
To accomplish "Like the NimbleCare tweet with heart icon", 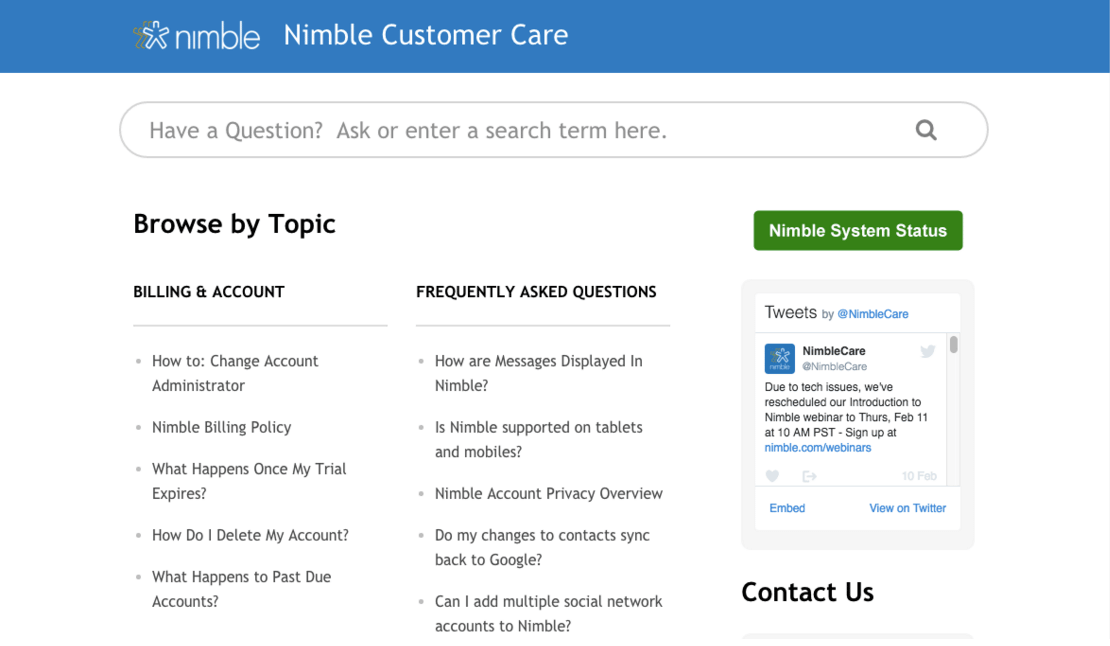I will coord(772,476).
